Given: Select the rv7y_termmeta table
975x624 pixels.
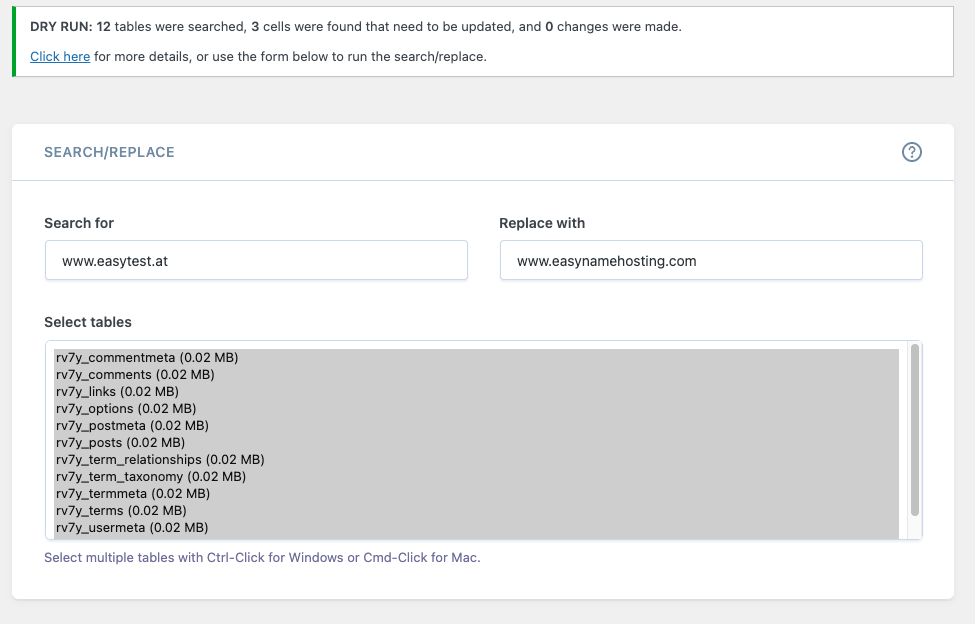Looking at the screenshot, I should [133, 493].
